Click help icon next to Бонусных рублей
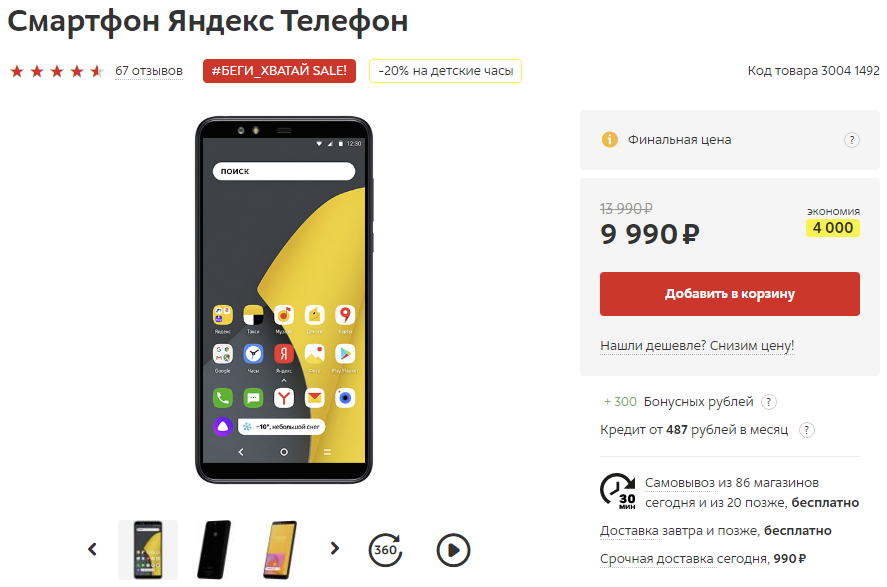Viewport: 887px width, 587px height. (x=768, y=402)
